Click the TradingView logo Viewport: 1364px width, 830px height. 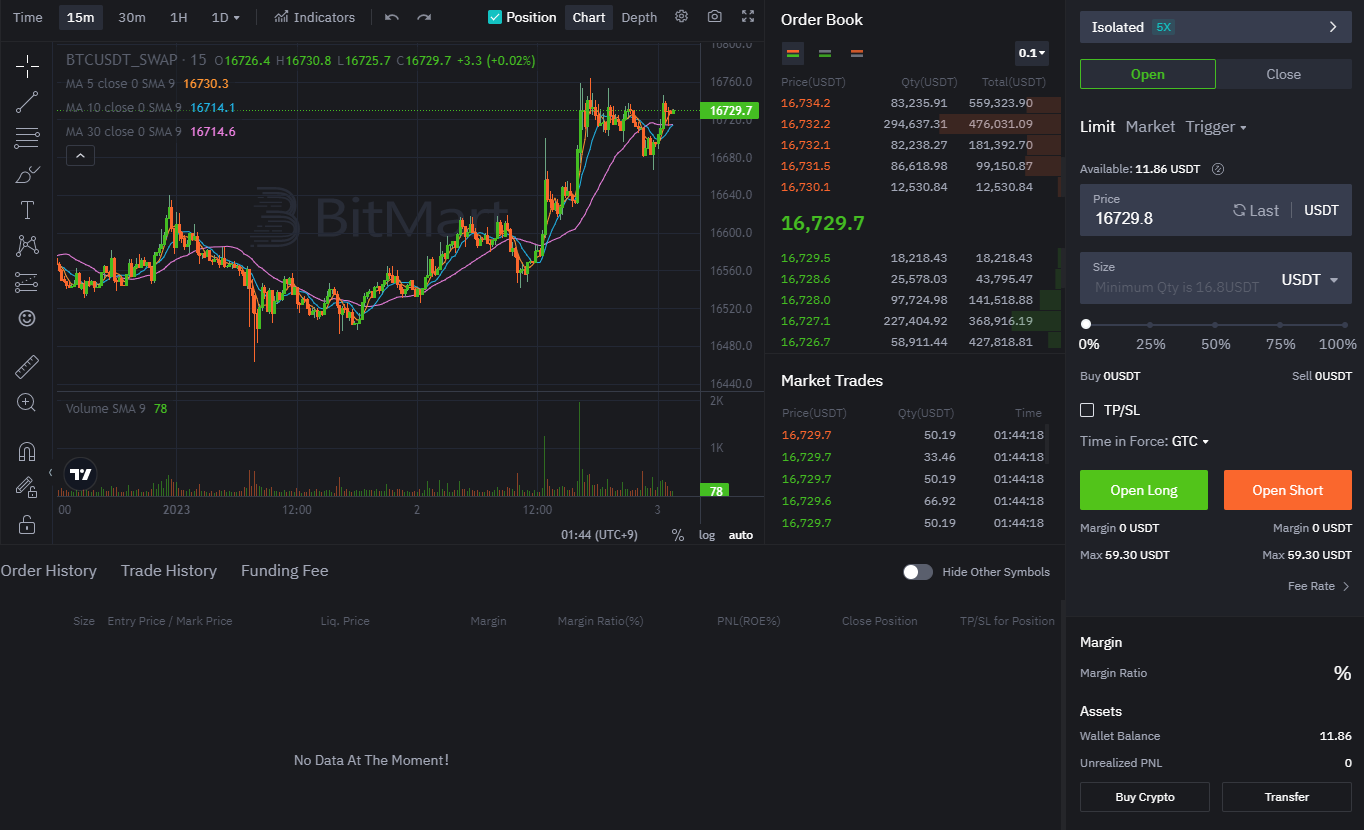81,475
